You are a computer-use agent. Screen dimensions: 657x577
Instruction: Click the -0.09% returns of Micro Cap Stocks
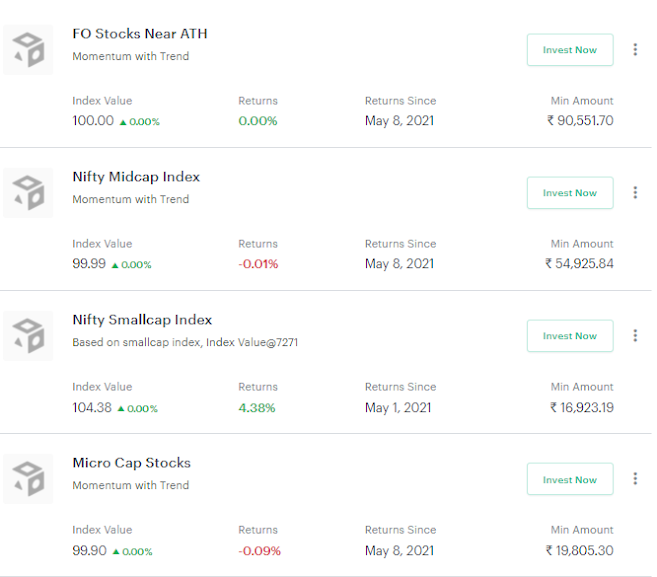click(259, 551)
